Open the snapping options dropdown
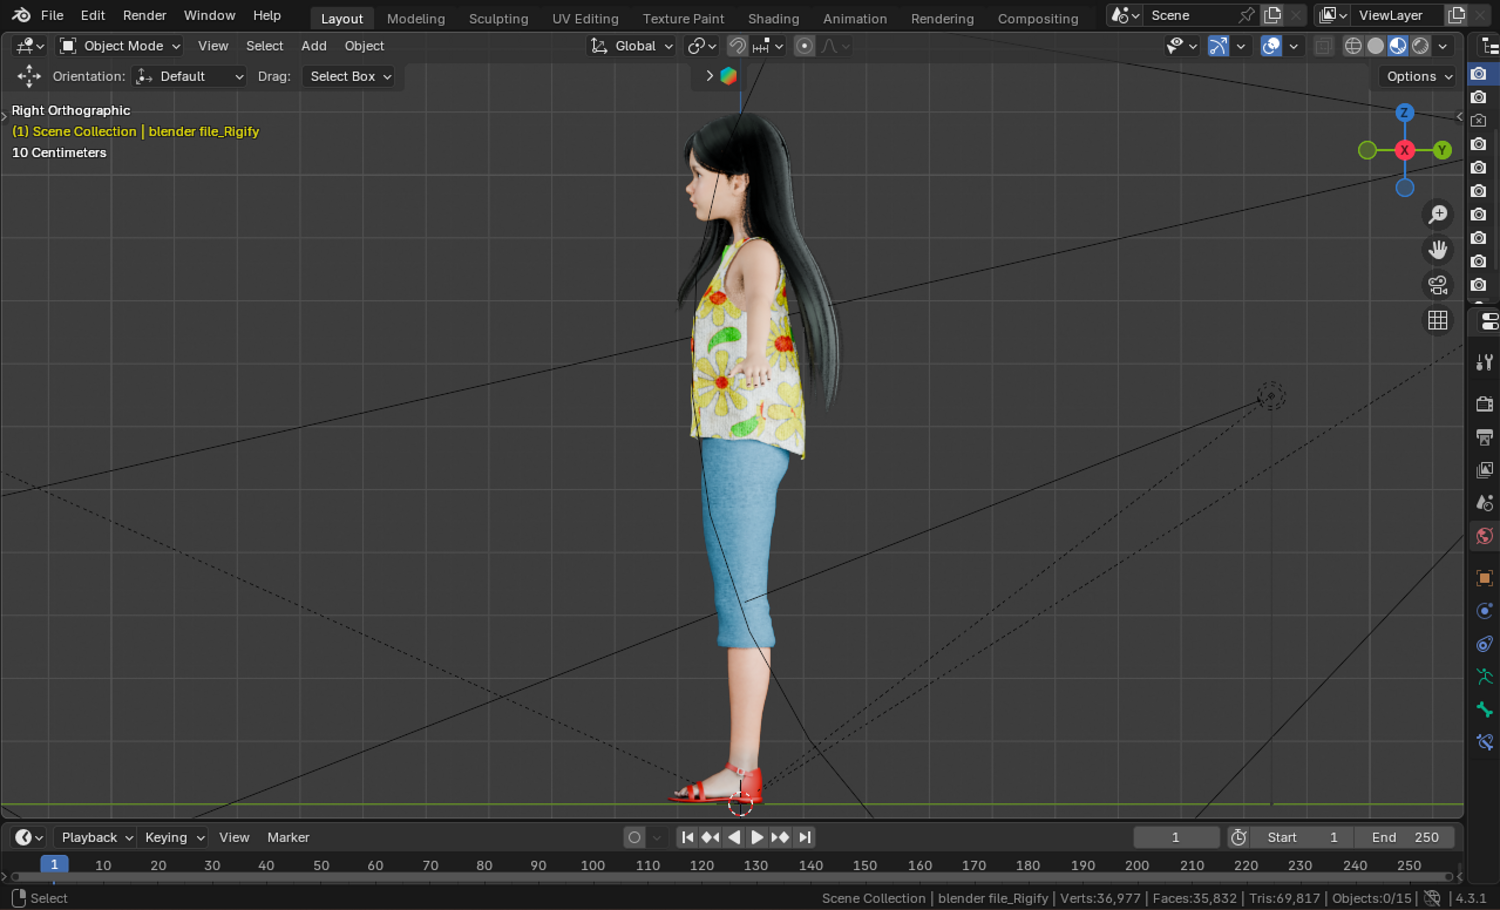 pos(768,46)
